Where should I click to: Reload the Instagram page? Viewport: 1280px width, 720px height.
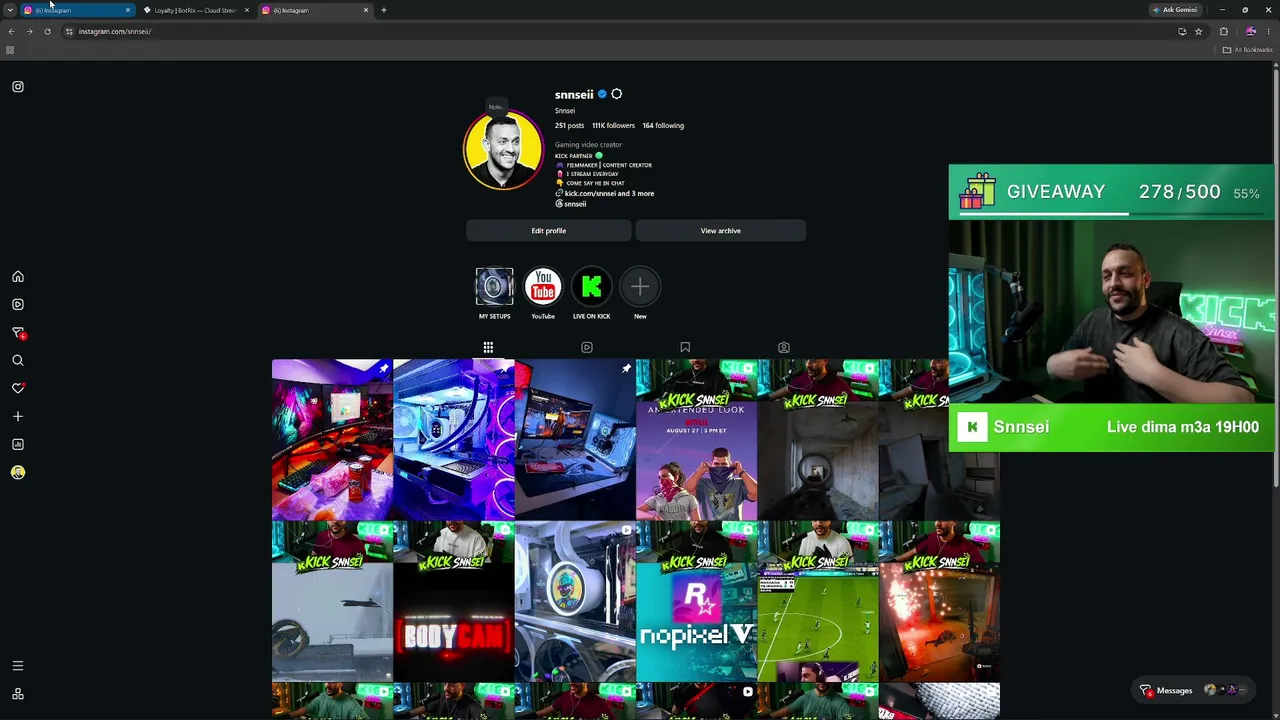point(47,31)
